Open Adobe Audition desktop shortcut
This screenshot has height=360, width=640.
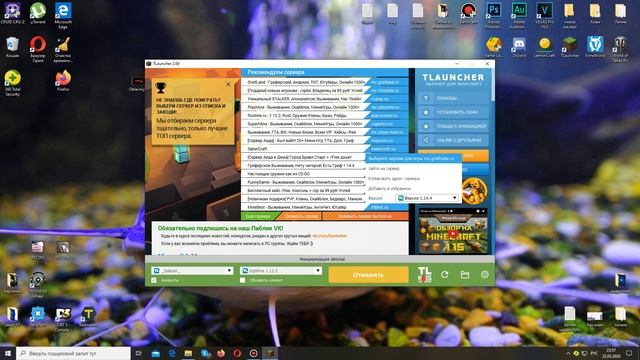click(519, 15)
